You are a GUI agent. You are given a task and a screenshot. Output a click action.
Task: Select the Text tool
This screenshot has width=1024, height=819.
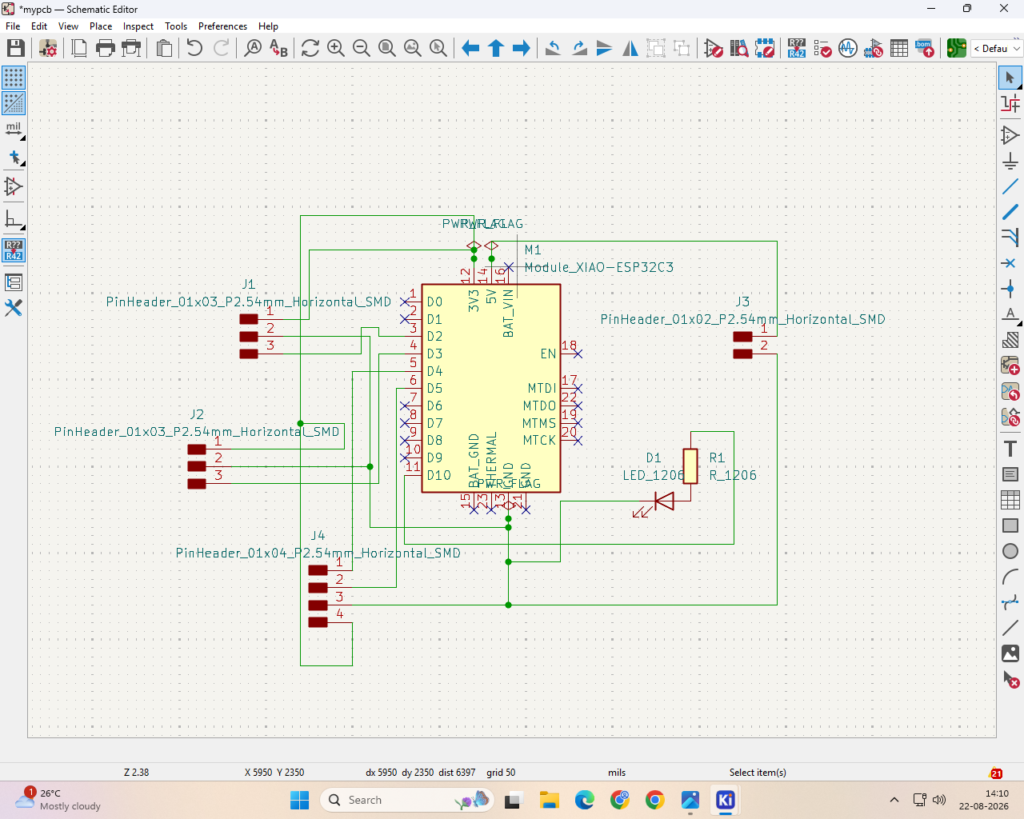1010,449
